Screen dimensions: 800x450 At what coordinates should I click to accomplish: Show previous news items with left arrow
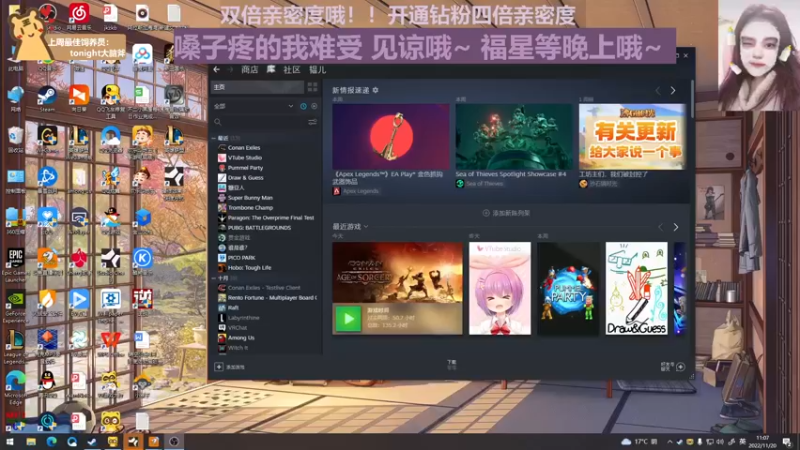[x=658, y=91]
